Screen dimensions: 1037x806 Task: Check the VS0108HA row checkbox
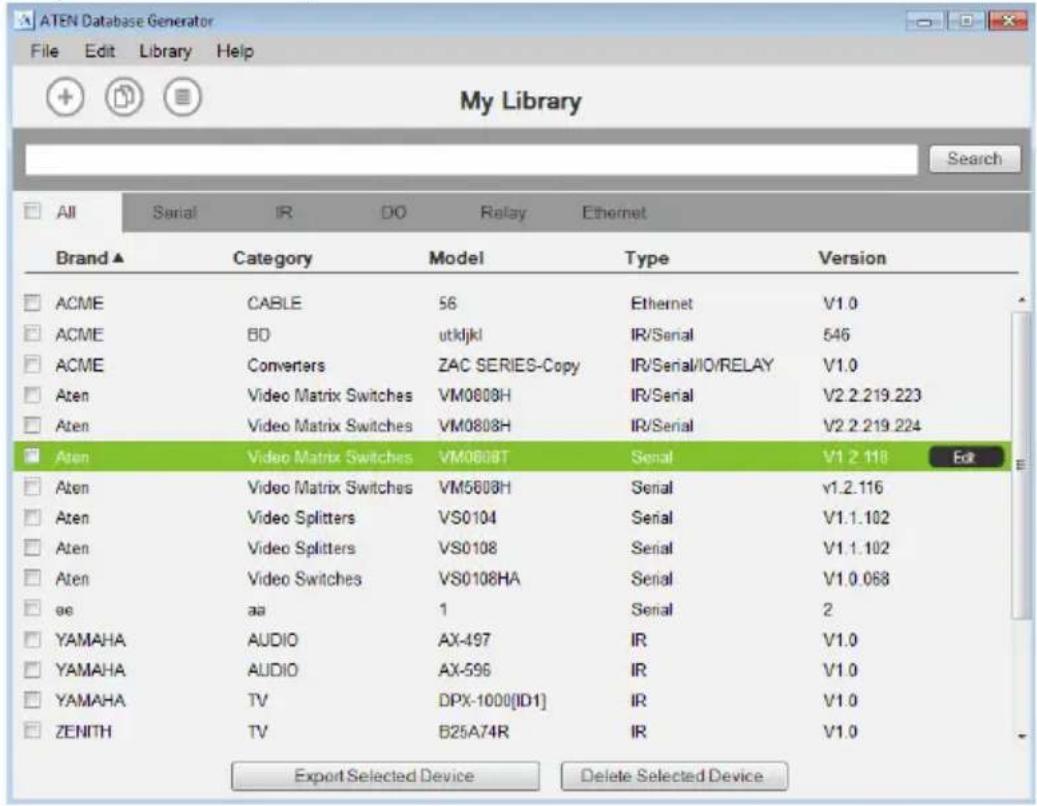click(32, 578)
